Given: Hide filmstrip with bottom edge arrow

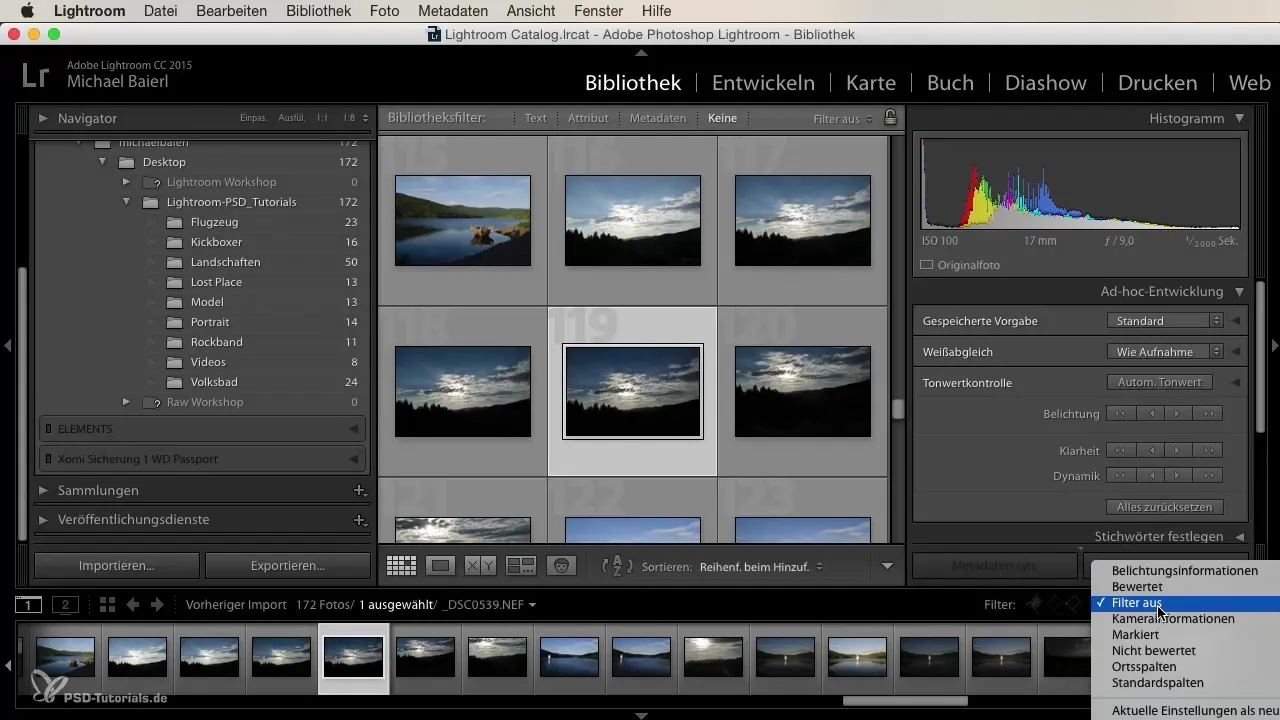Looking at the screenshot, I should (x=641, y=715).
